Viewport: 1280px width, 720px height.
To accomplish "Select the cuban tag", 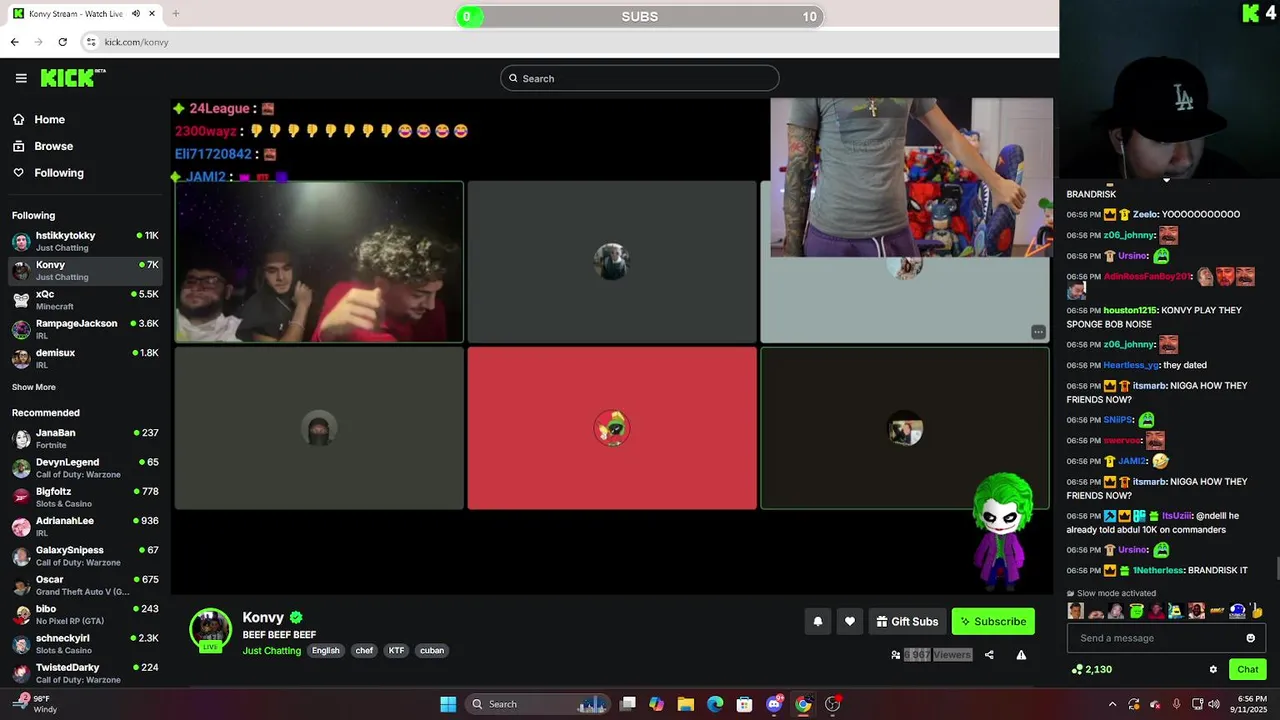I will click(x=432, y=650).
